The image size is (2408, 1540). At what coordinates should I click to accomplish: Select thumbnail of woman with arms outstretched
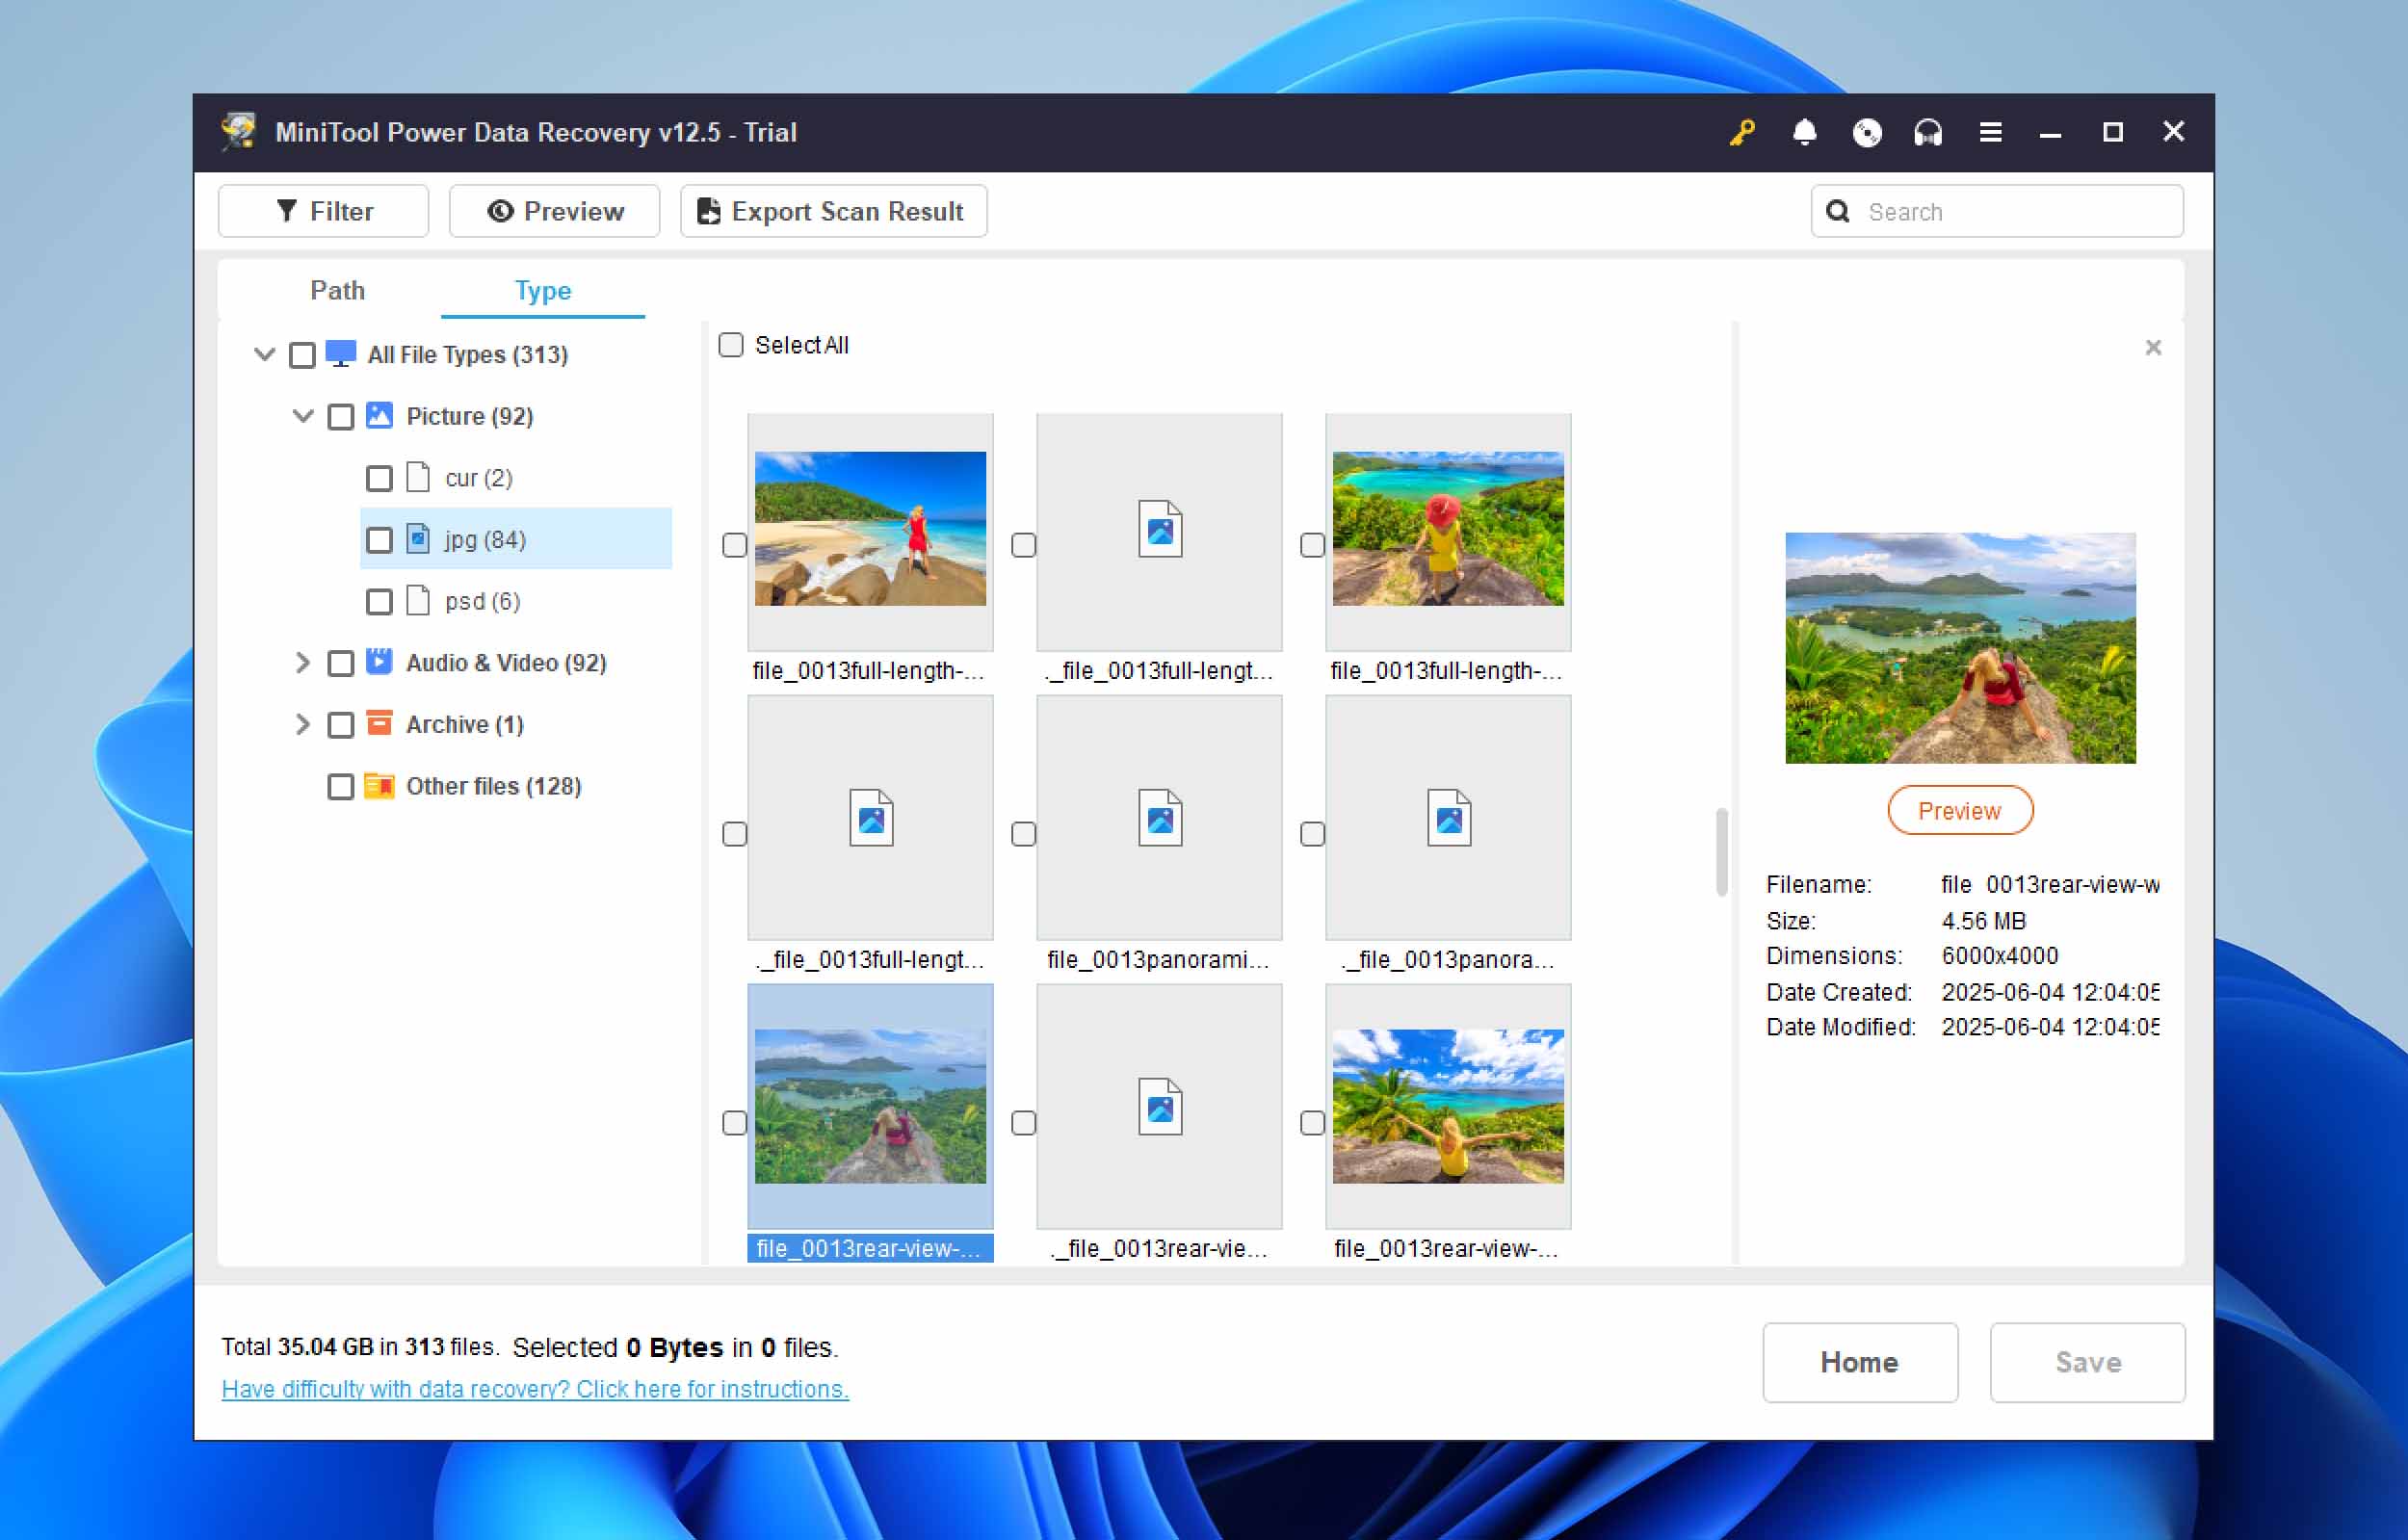pos(1448,1106)
